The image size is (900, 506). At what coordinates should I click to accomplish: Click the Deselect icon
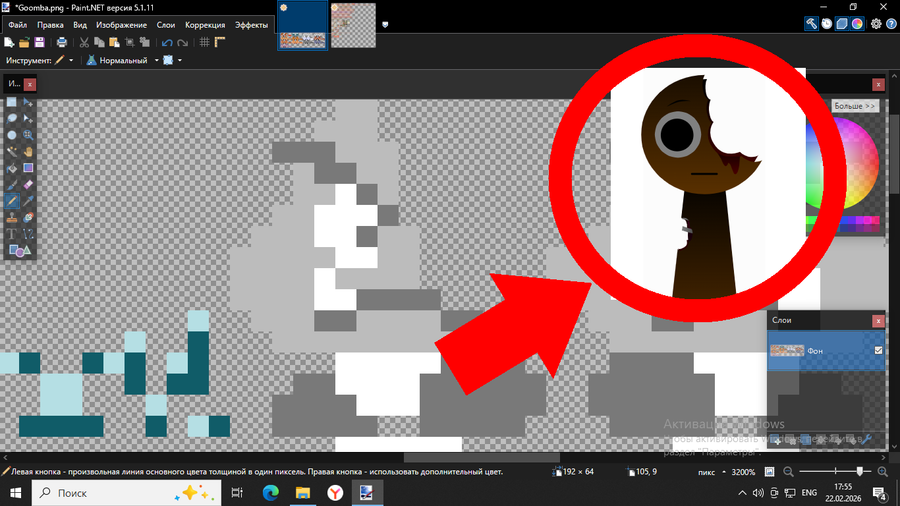[145, 42]
